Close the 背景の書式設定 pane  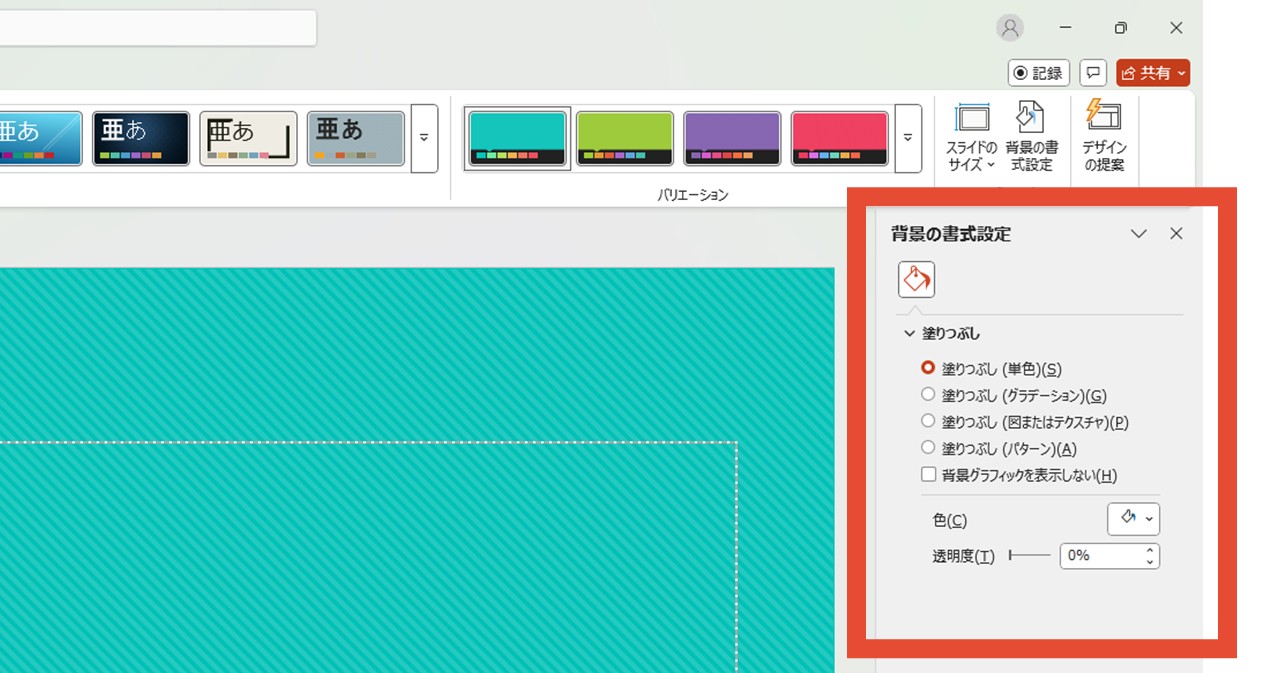[x=1176, y=234]
